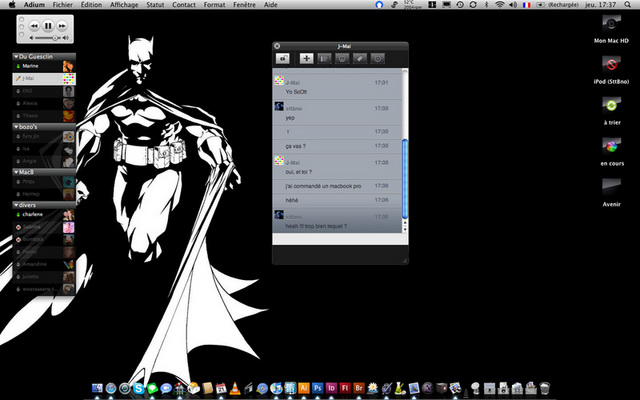
Task: Open Safari from the dock
Action: click(x=111, y=388)
